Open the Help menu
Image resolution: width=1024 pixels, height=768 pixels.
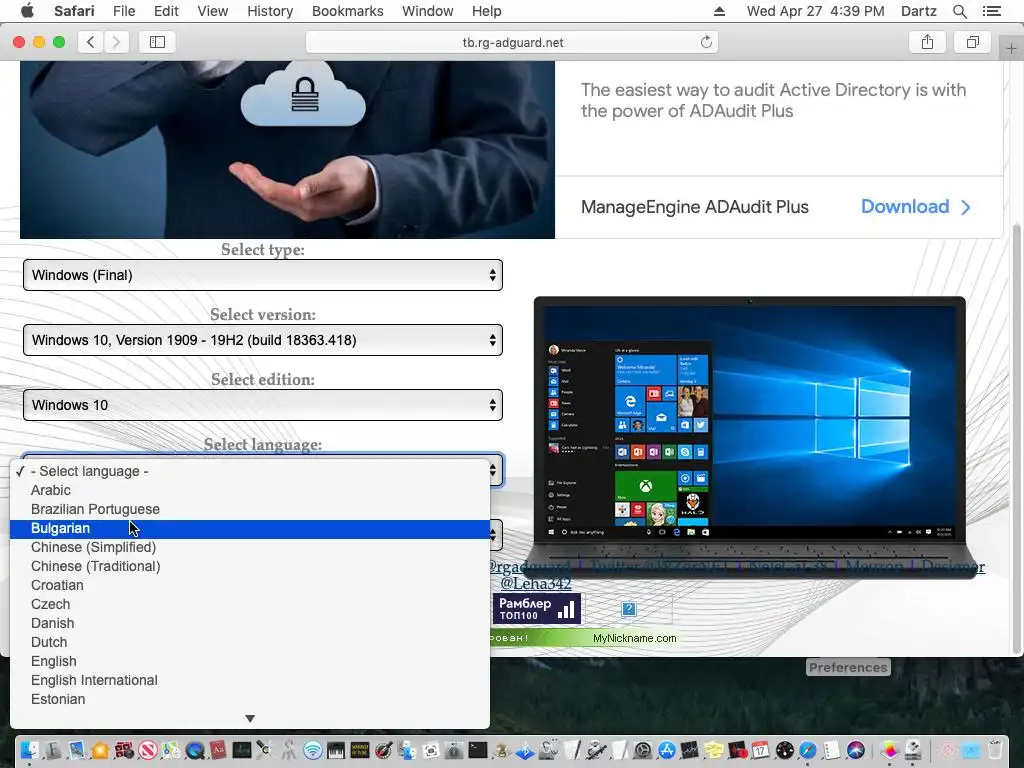[487, 11]
